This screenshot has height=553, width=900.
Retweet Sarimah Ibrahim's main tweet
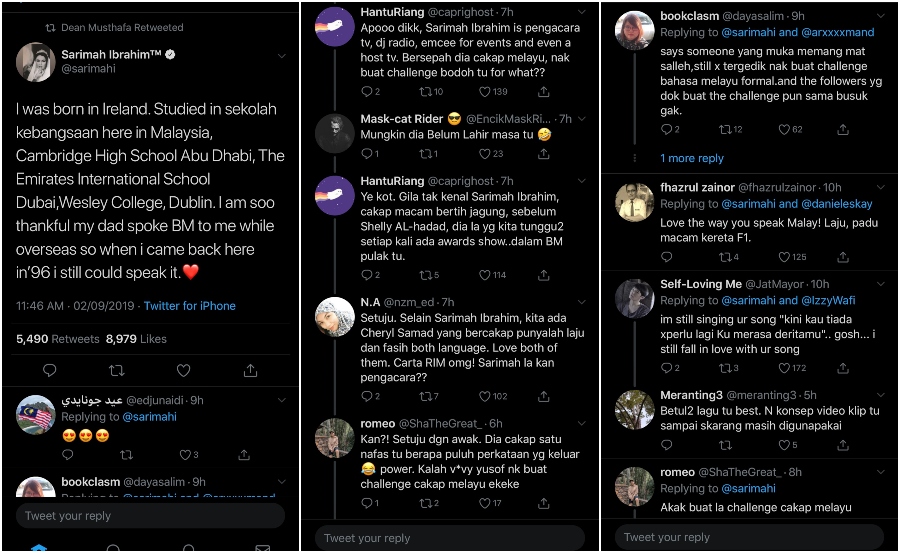(116, 371)
